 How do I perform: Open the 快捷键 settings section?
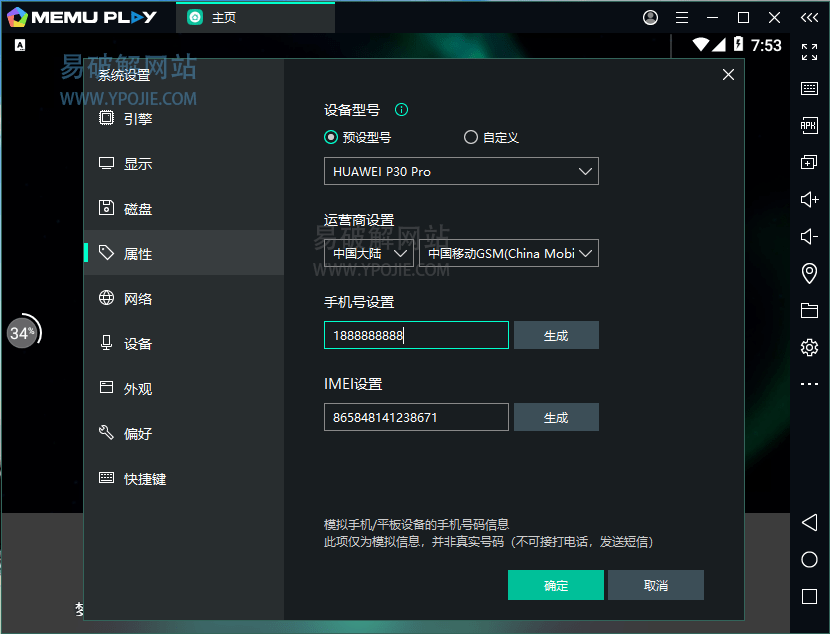(145, 479)
